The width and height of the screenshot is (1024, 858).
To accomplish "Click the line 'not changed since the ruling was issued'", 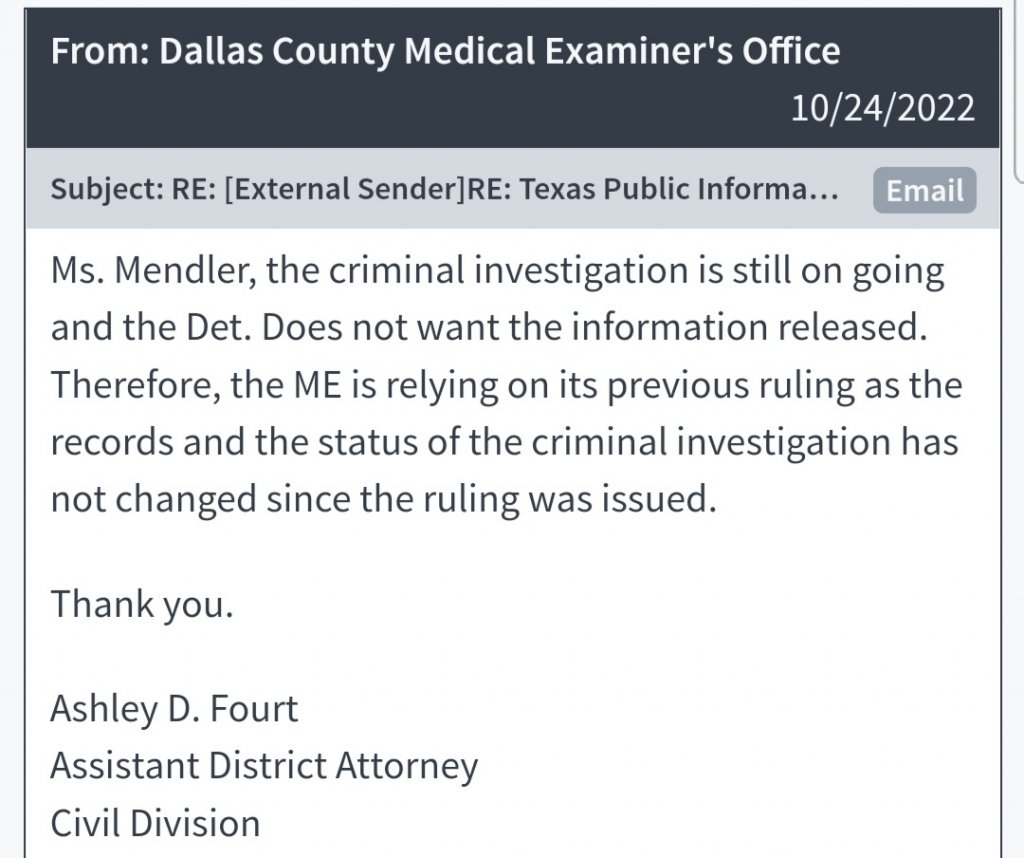I will (384, 498).
